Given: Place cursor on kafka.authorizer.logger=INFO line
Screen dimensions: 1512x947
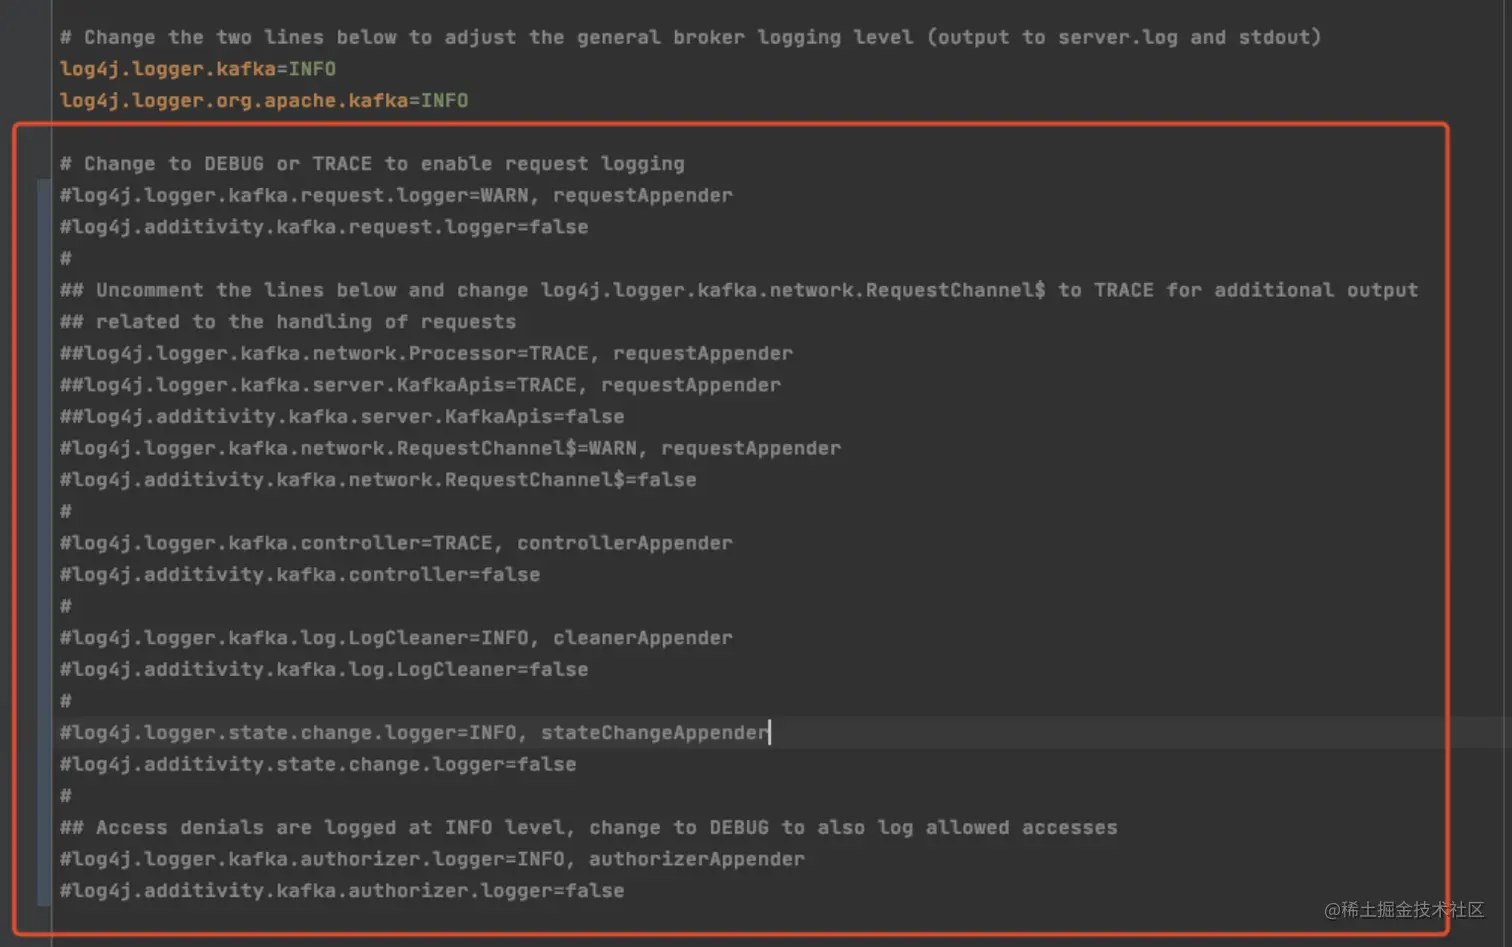Looking at the screenshot, I should coord(432,860).
